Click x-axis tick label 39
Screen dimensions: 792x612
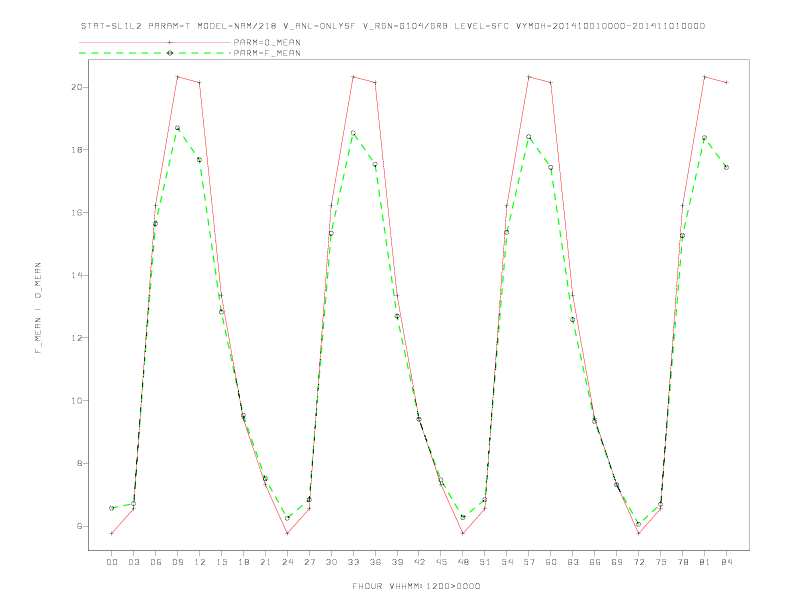(397, 562)
